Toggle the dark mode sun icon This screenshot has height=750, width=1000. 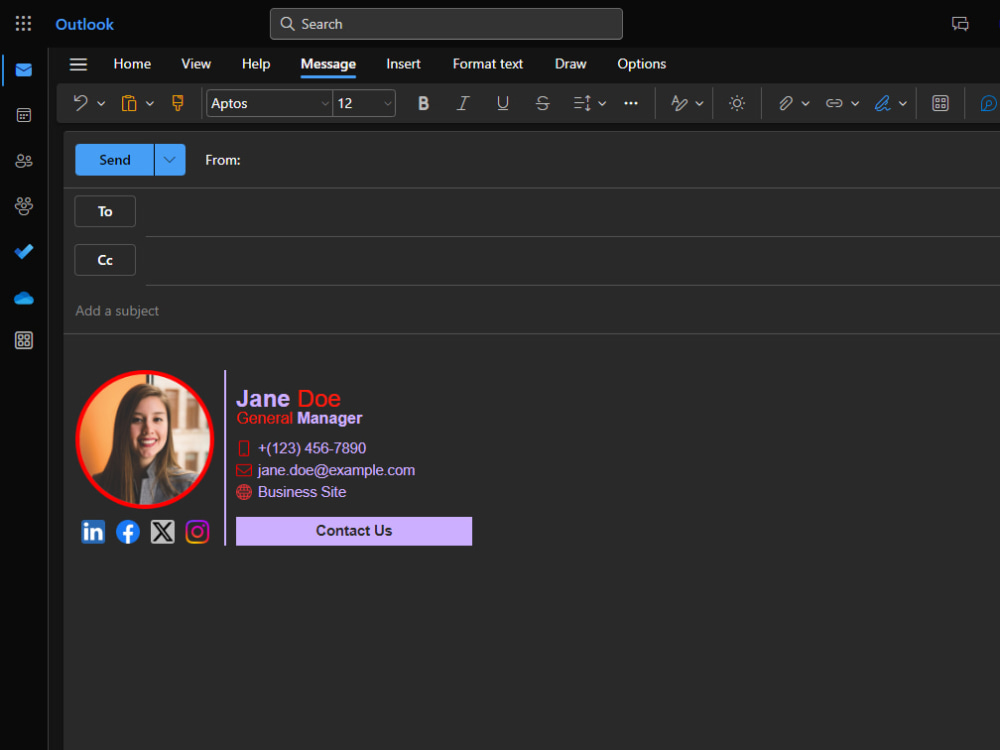(737, 103)
